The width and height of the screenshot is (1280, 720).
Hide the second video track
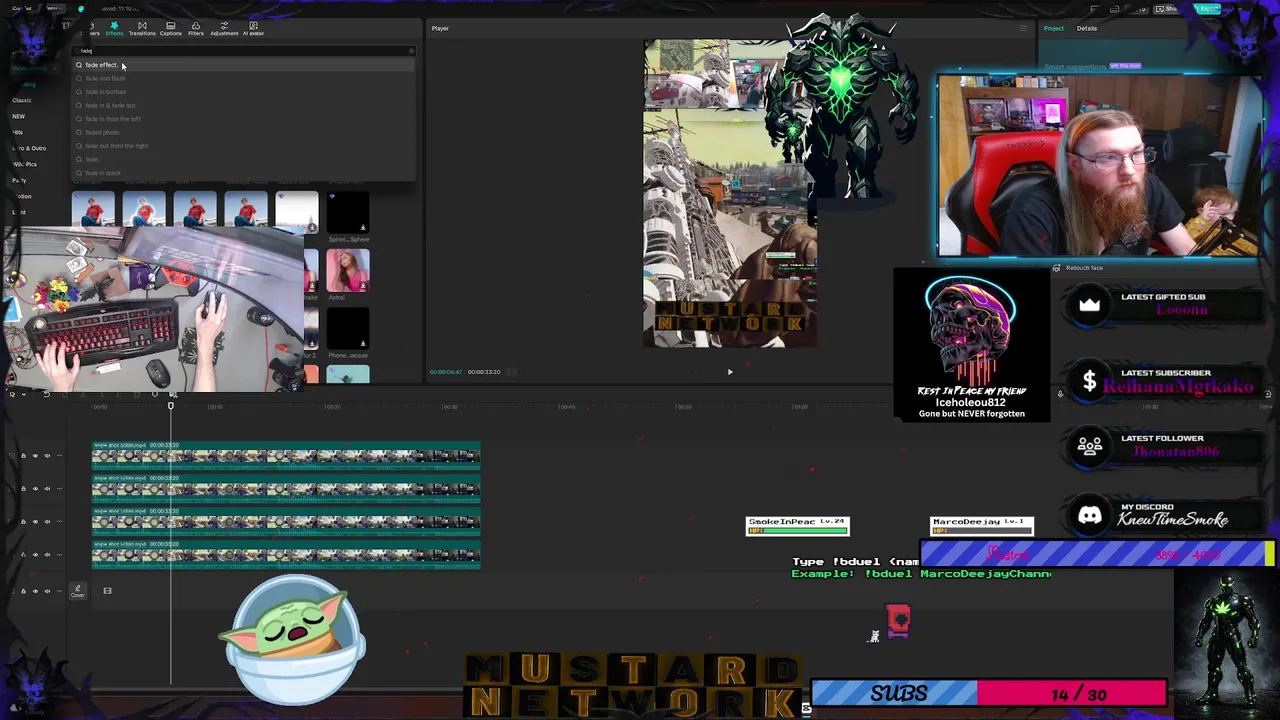[x=34, y=489]
